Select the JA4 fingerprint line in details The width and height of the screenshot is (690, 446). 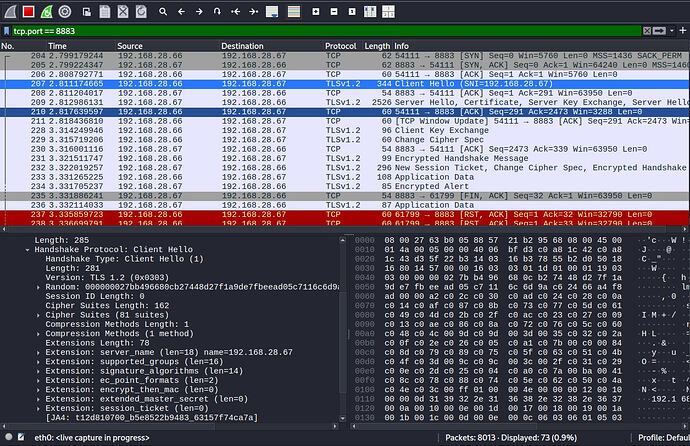tap(152, 417)
